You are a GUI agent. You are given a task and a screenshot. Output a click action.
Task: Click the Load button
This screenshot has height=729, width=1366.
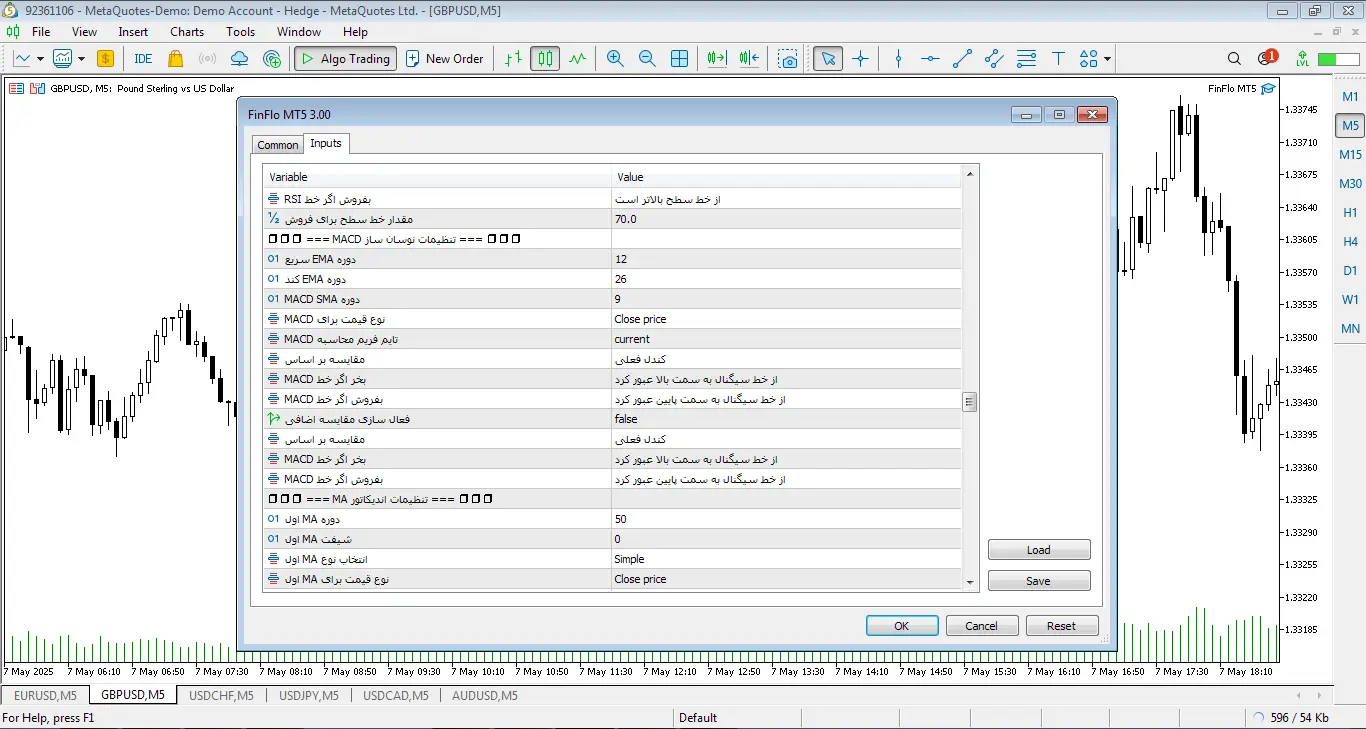tap(1039, 550)
